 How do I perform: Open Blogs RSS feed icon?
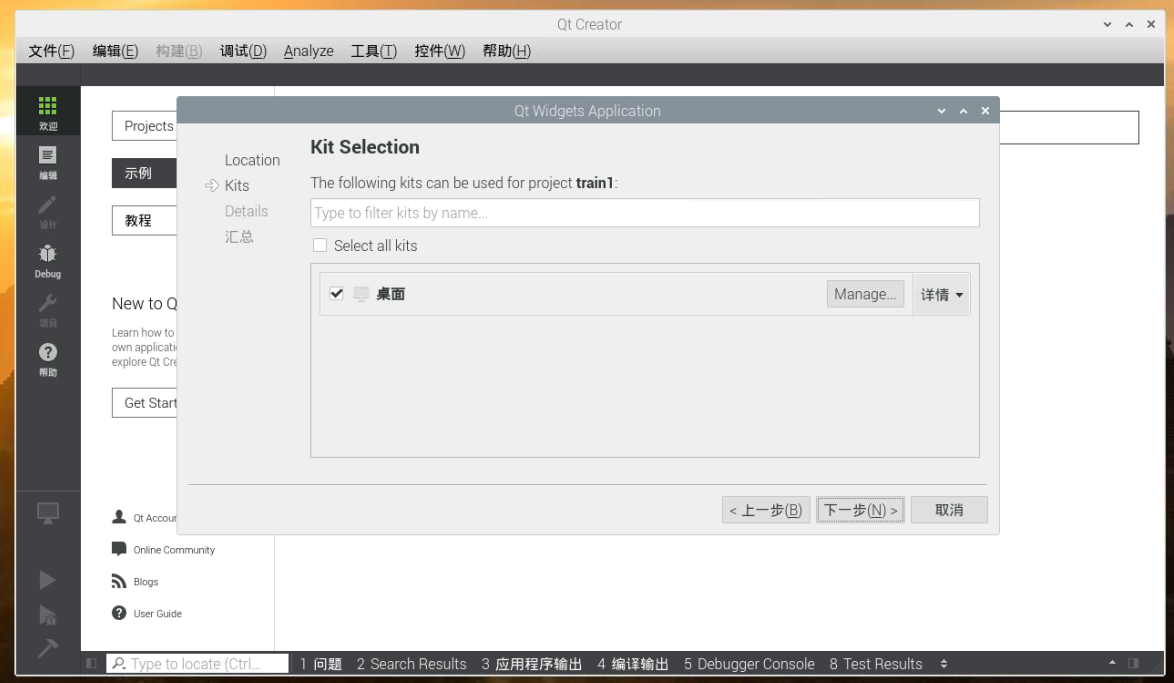click(x=119, y=581)
